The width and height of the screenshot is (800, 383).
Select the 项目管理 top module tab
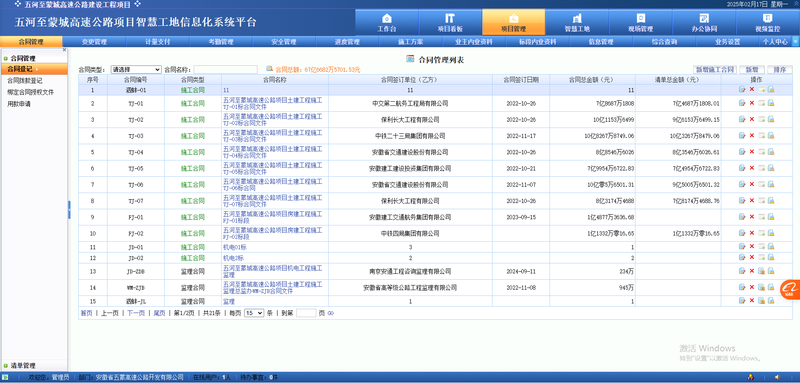[513, 22]
